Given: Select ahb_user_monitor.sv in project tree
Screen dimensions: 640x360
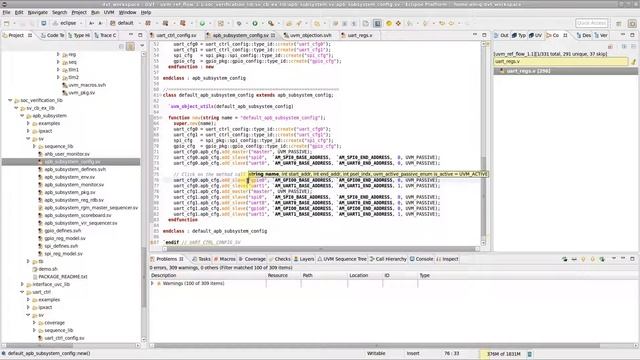Looking at the screenshot, I should (67, 154).
